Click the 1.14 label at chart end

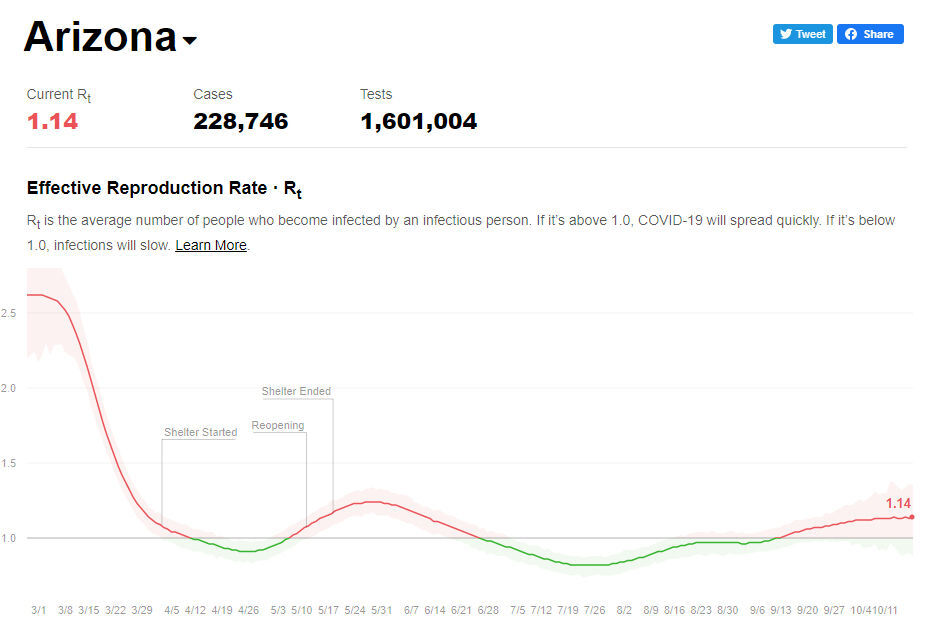coord(898,504)
